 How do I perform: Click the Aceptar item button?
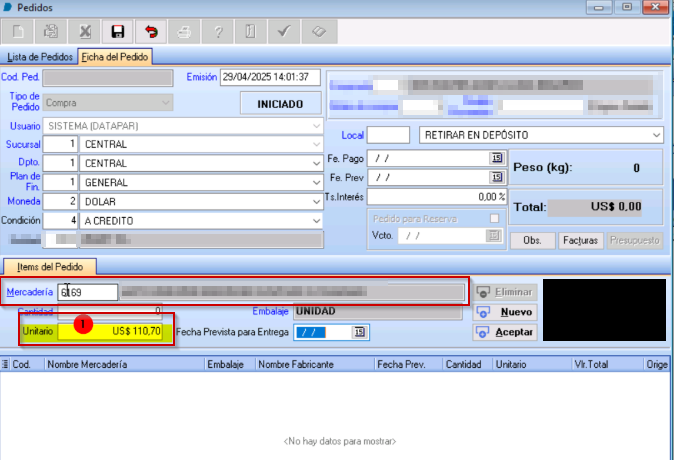tap(505, 332)
